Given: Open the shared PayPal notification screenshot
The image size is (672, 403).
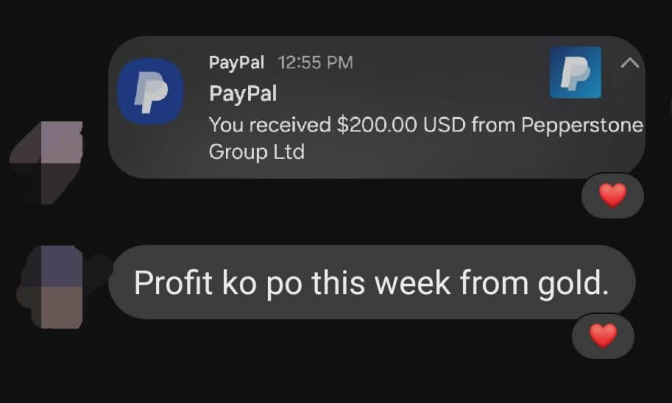Looking at the screenshot, I should [377, 107].
